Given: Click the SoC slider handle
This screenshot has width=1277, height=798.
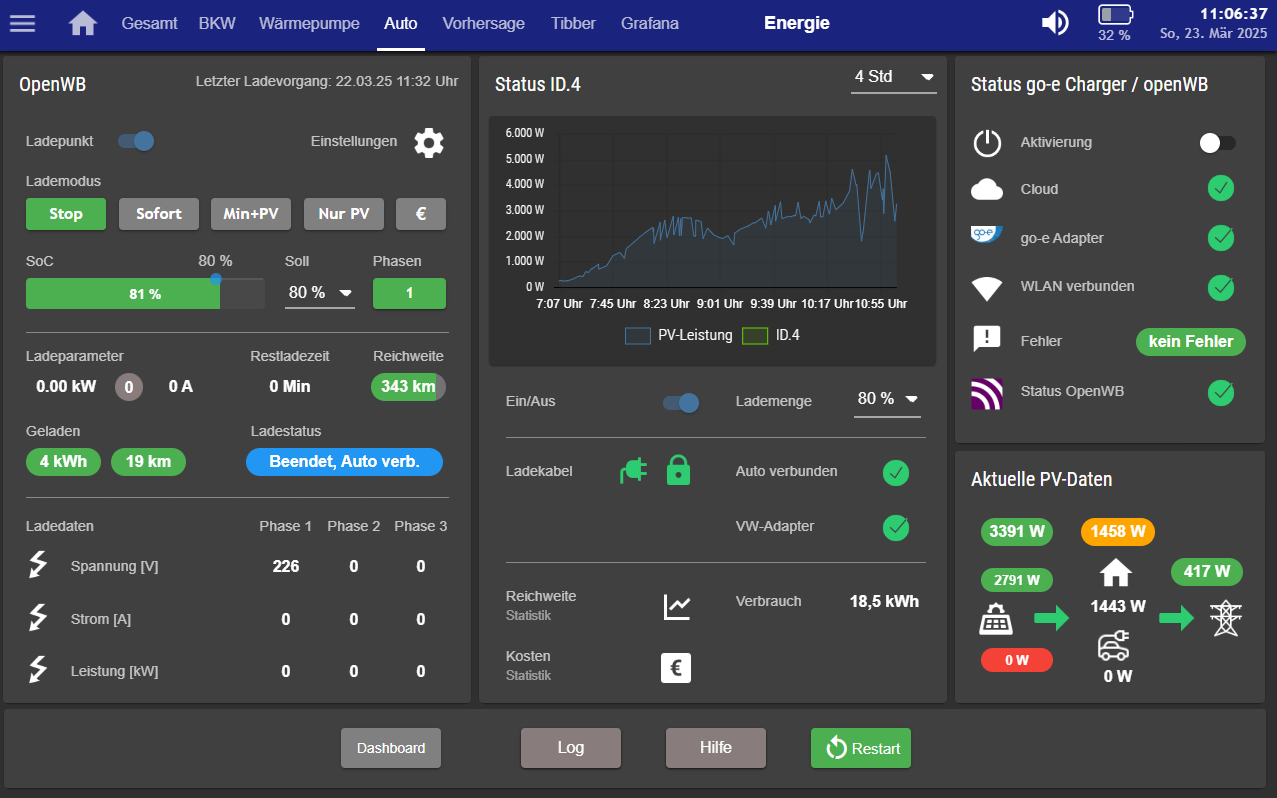Looking at the screenshot, I should 216,279.
